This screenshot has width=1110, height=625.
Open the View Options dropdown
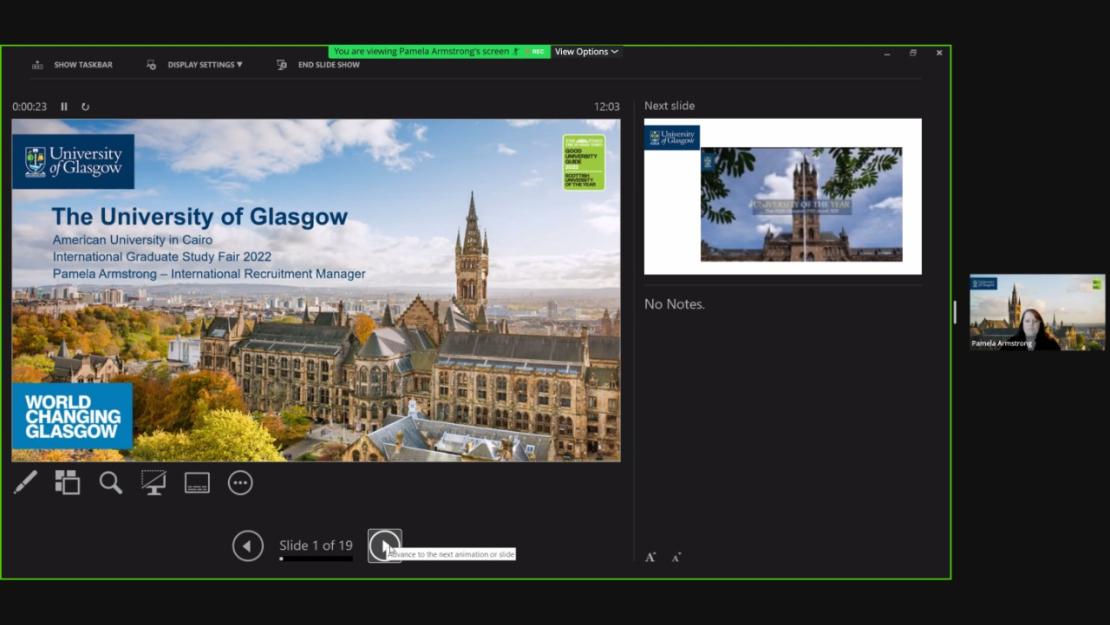(x=586, y=52)
